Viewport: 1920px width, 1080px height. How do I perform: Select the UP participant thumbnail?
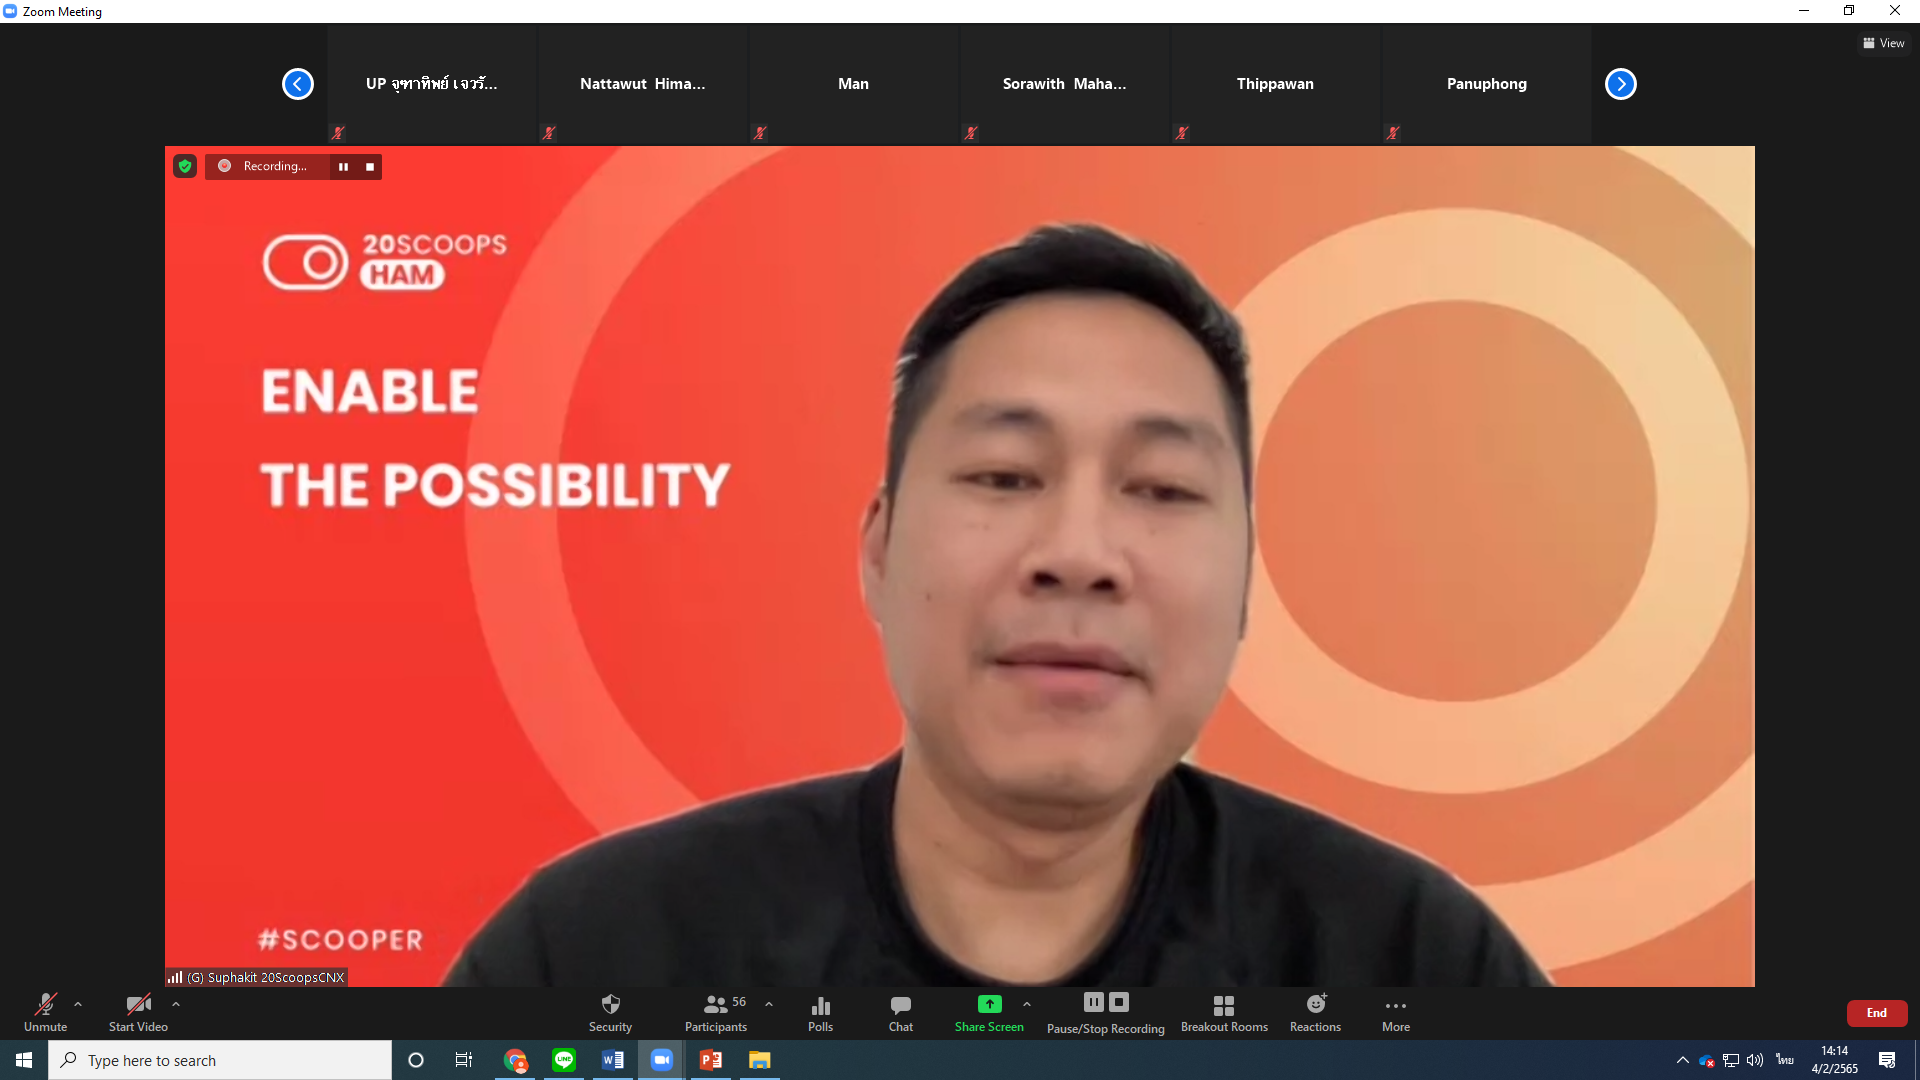[x=432, y=84]
